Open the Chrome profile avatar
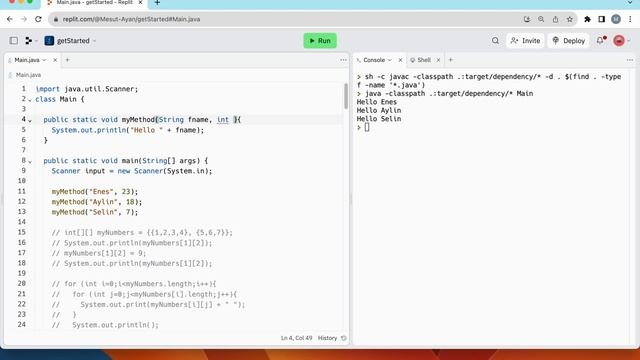The image size is (640, 360). pyautogui.click(x=616, y=19)
